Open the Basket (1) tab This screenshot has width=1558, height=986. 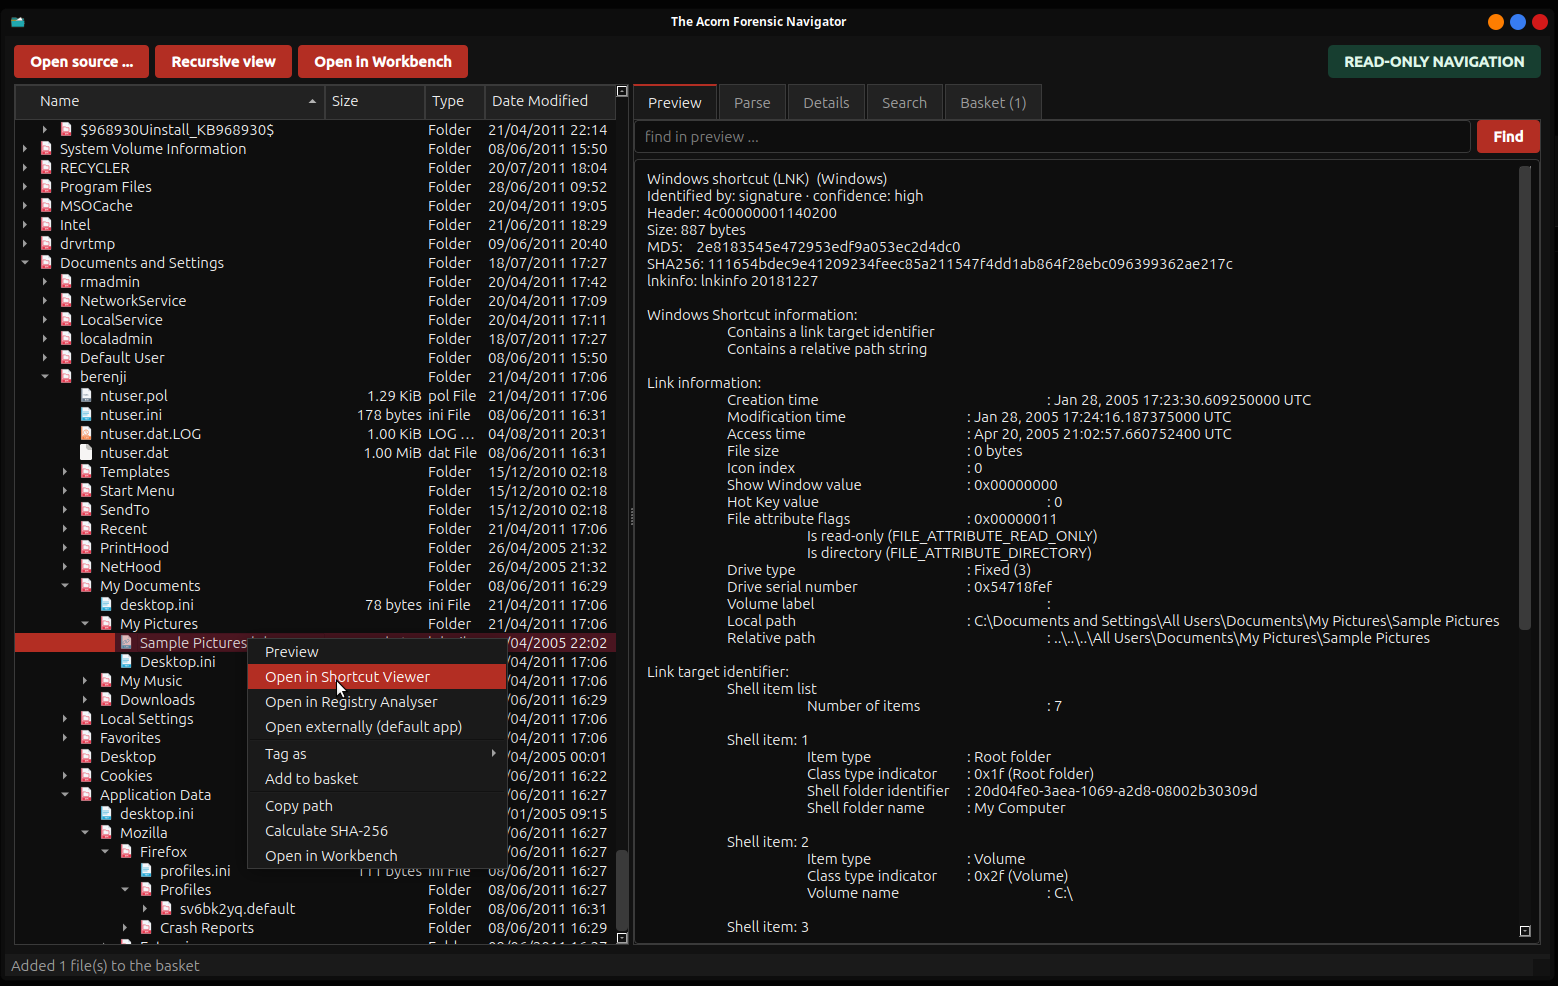point(993,103)
